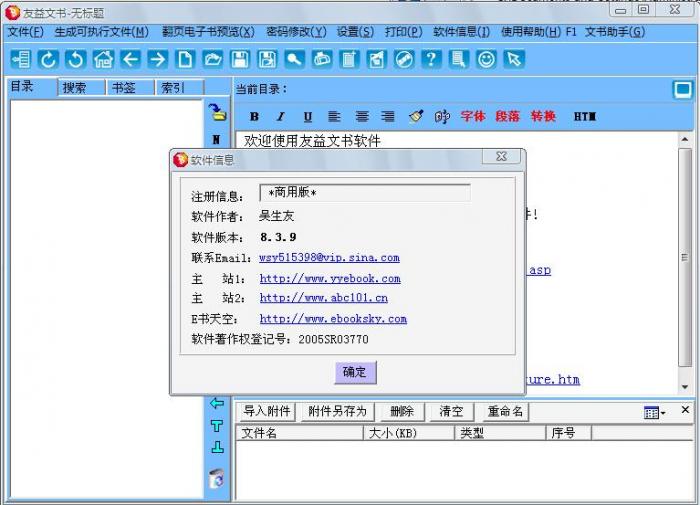Open the 设置(S) menu
700x505 pixels.
(355, 32)
